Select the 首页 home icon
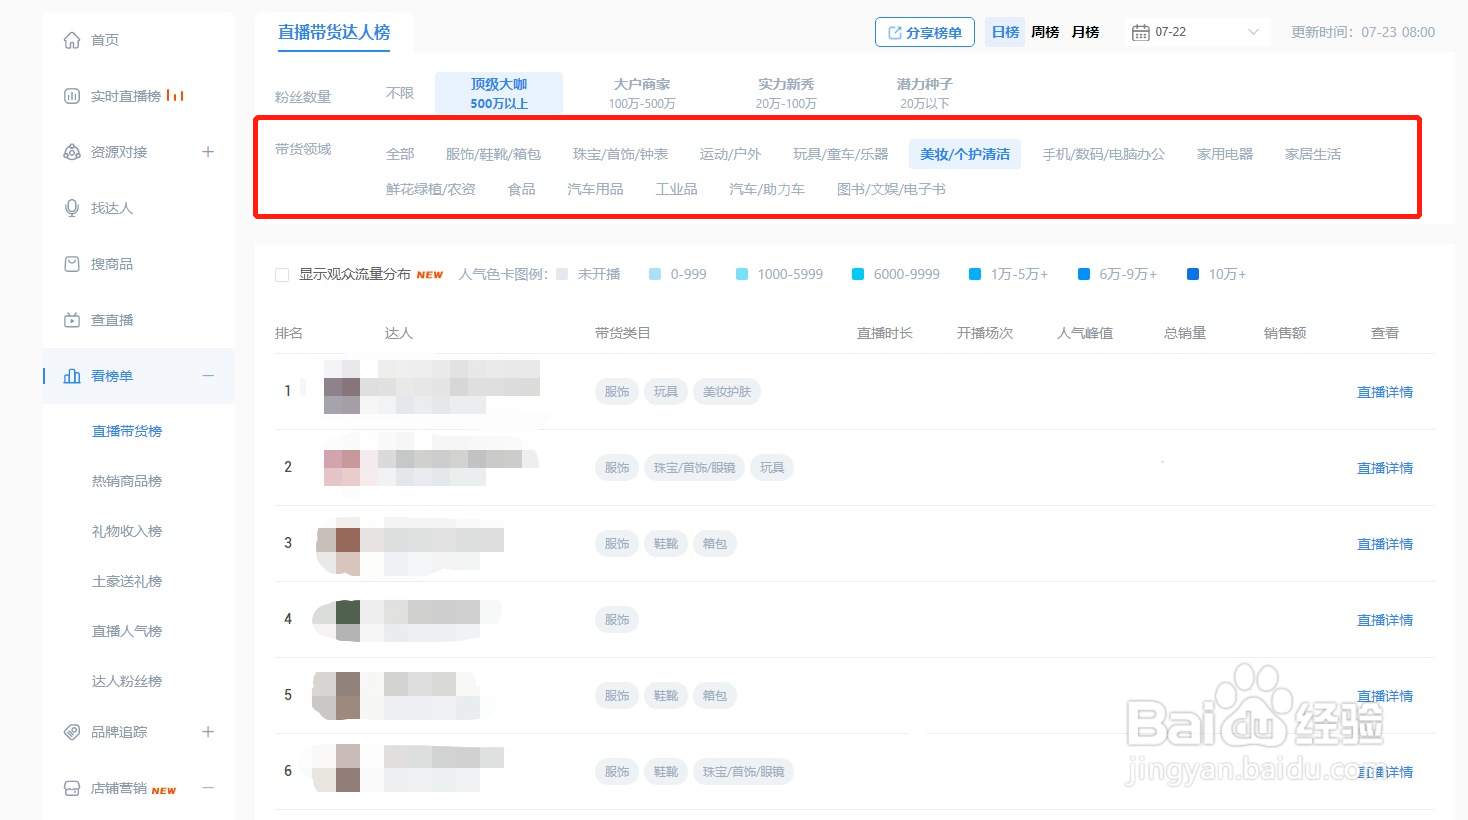 point(71,39)
